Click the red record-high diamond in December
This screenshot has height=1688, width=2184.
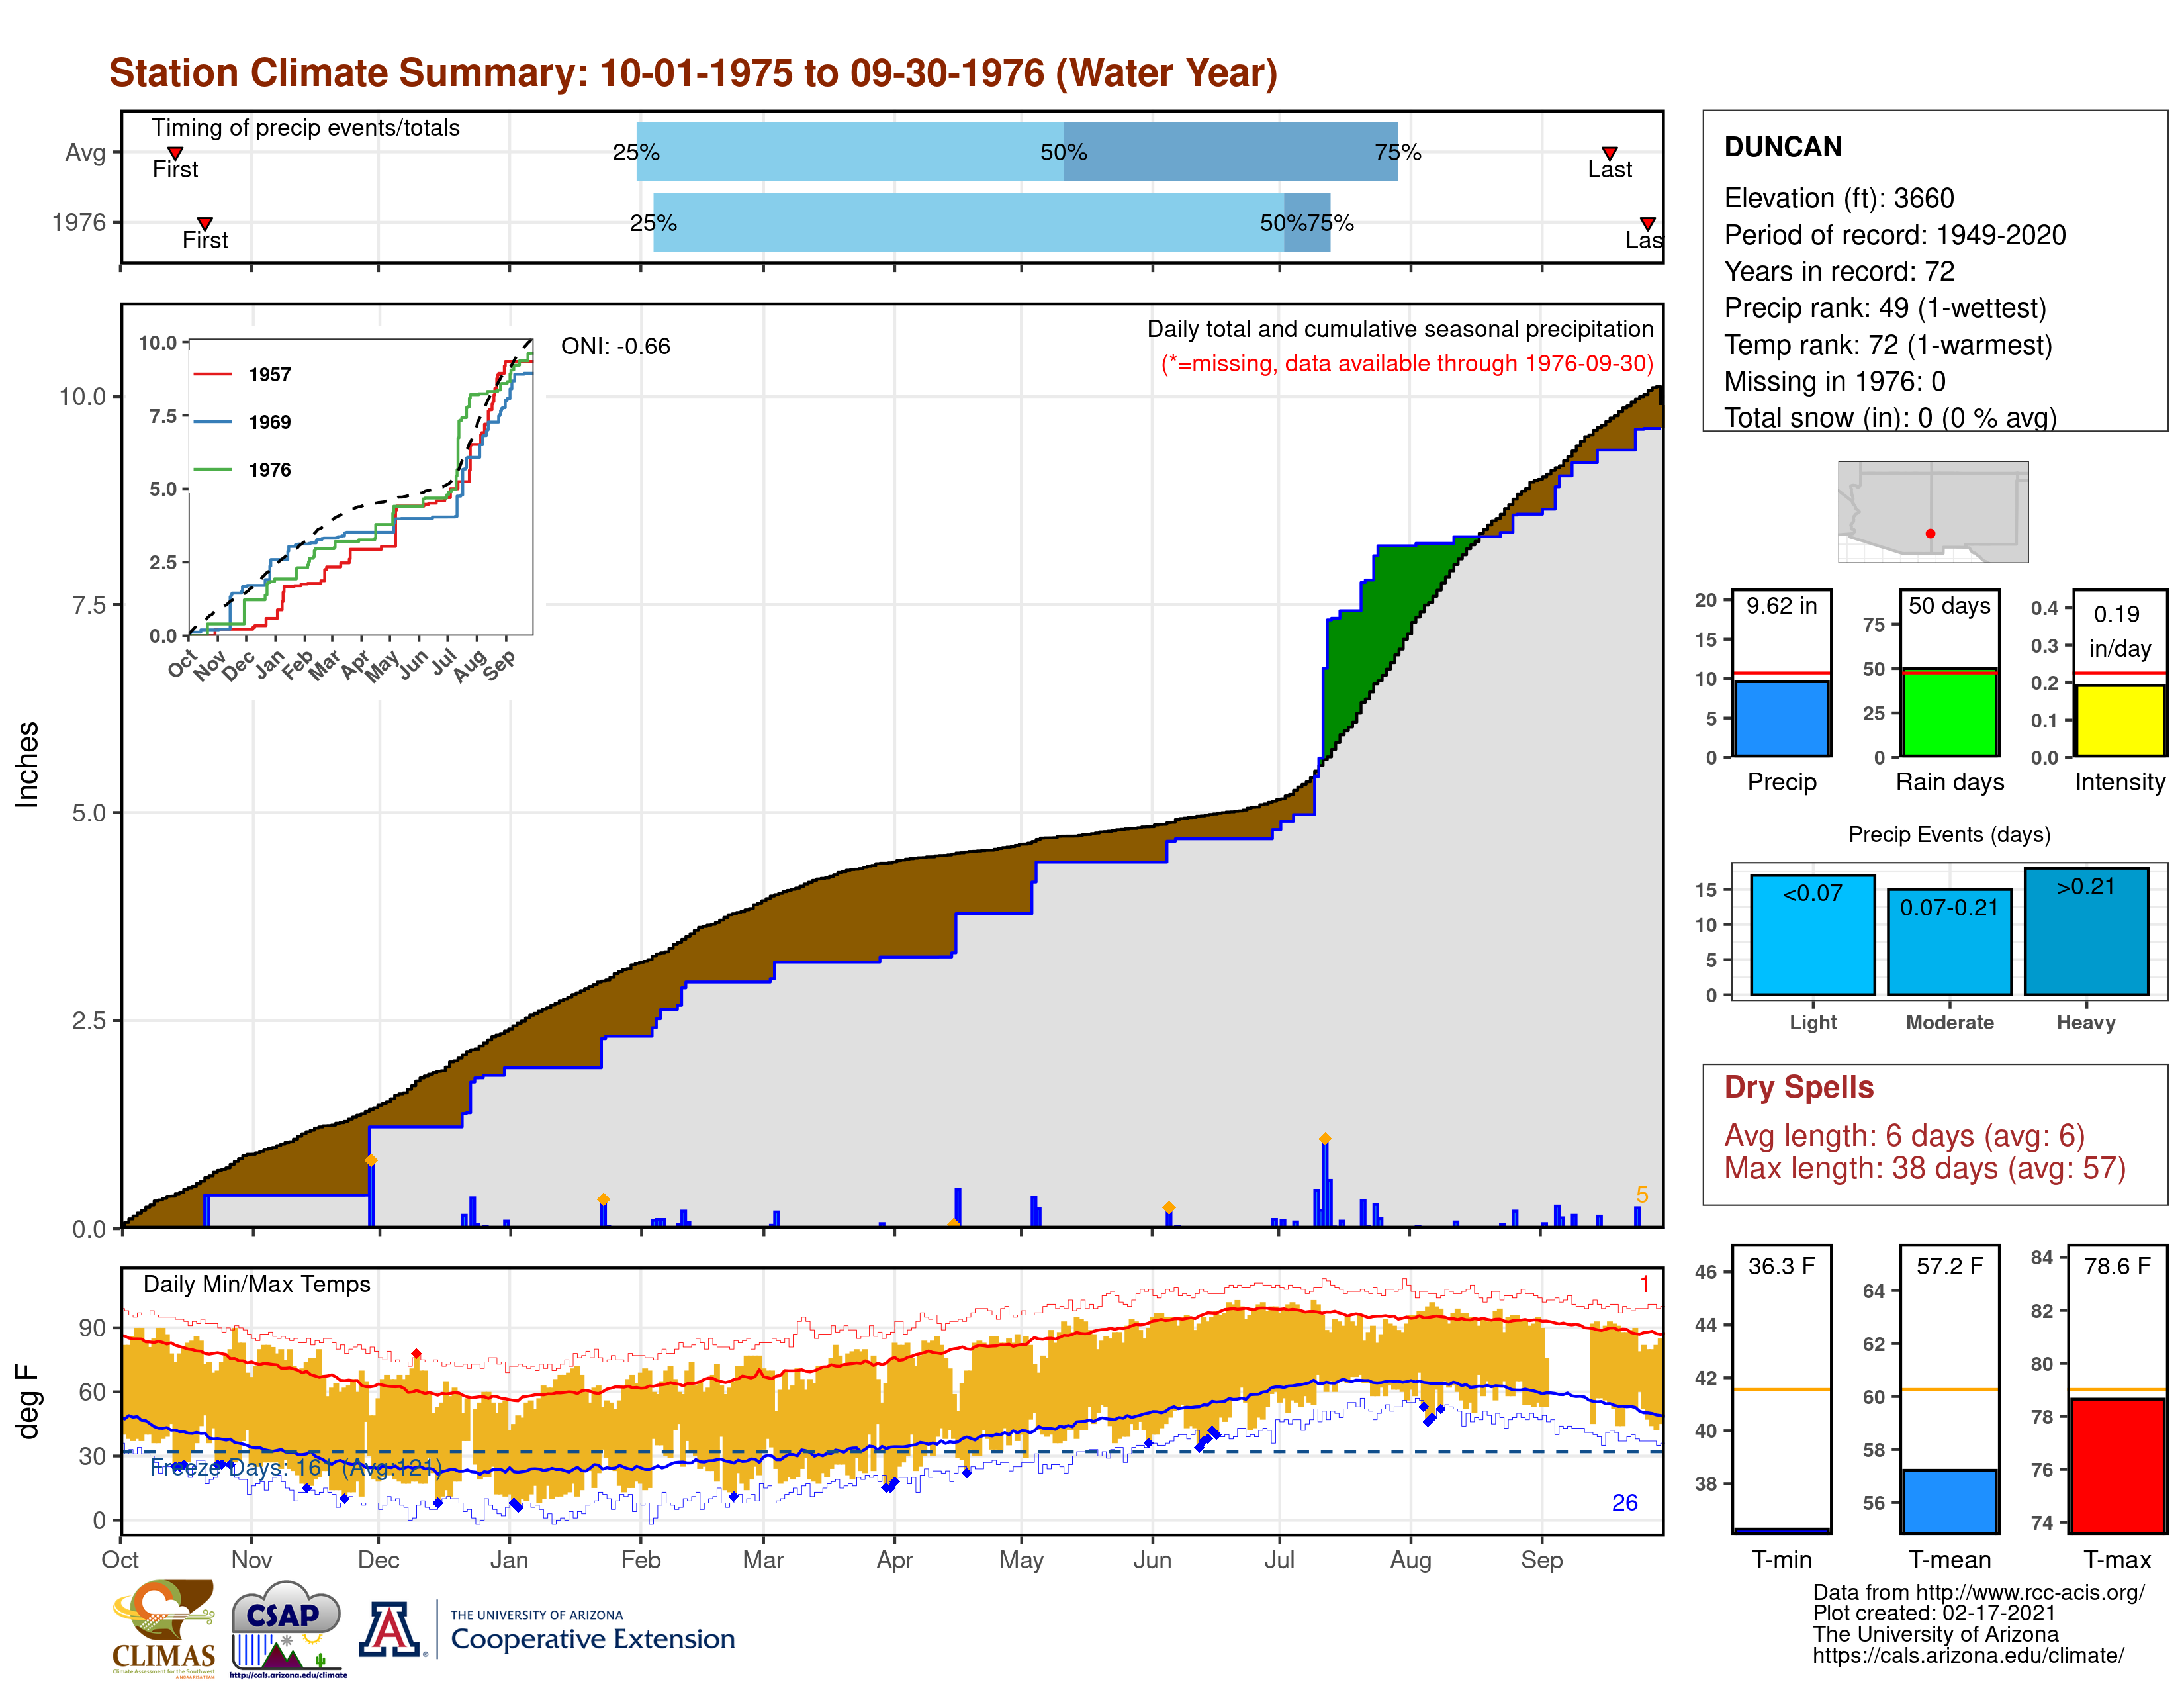416,1354
